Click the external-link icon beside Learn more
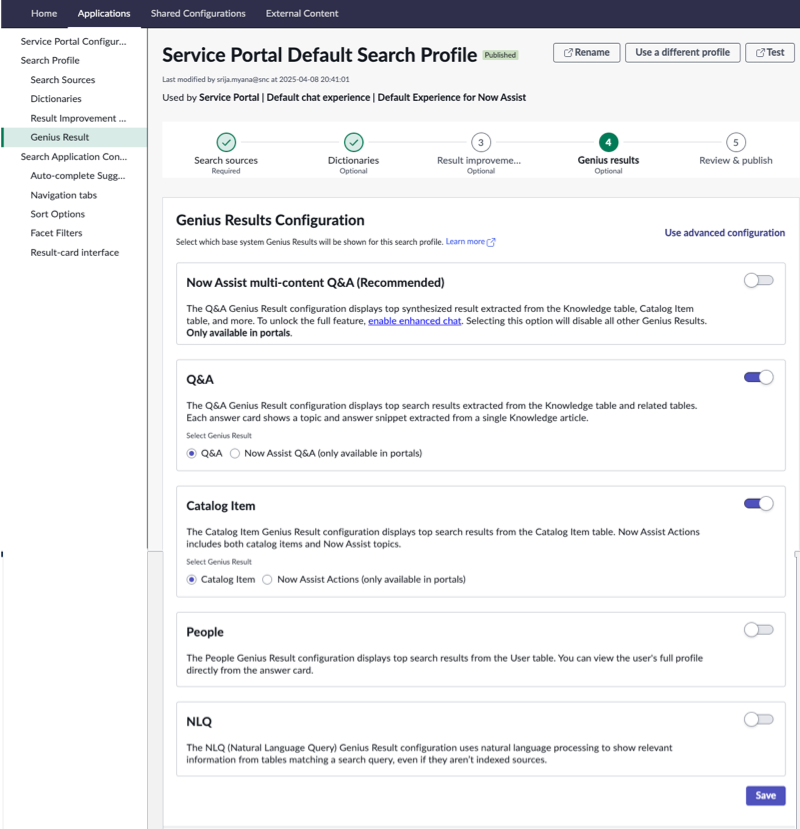 tap(491, 242)
